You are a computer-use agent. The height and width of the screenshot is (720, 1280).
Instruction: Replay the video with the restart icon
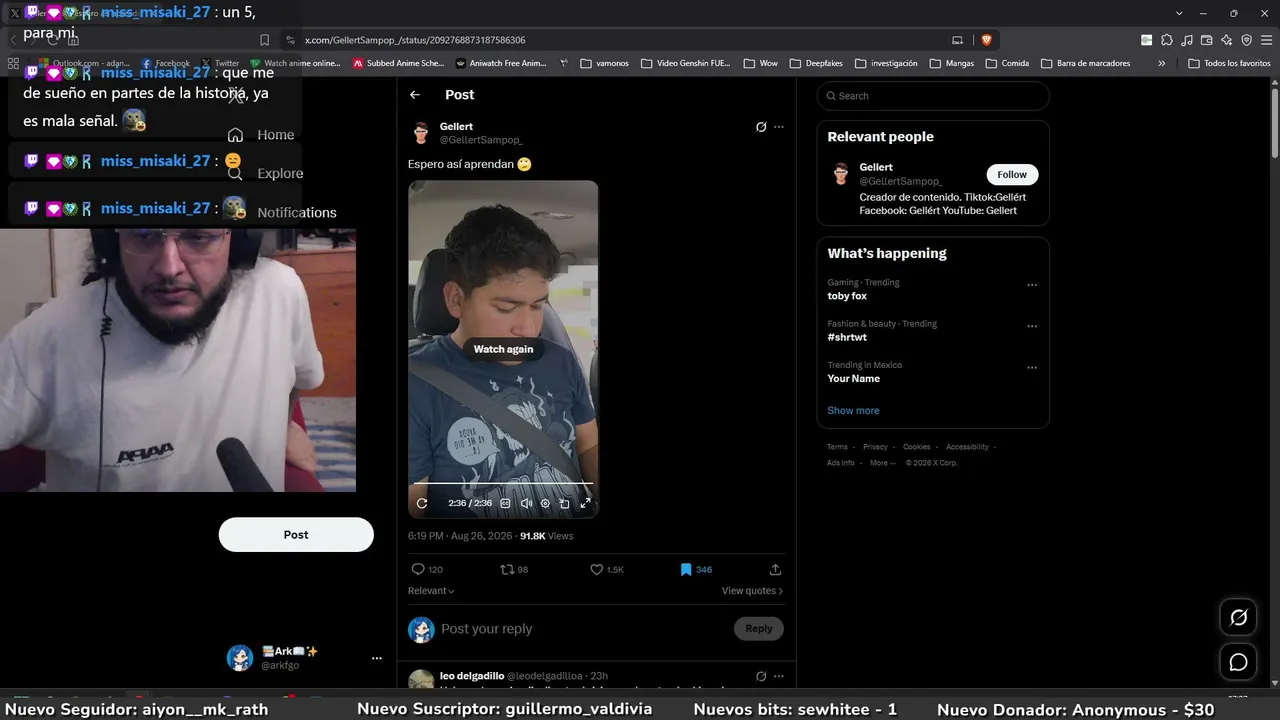coord(422,503)
